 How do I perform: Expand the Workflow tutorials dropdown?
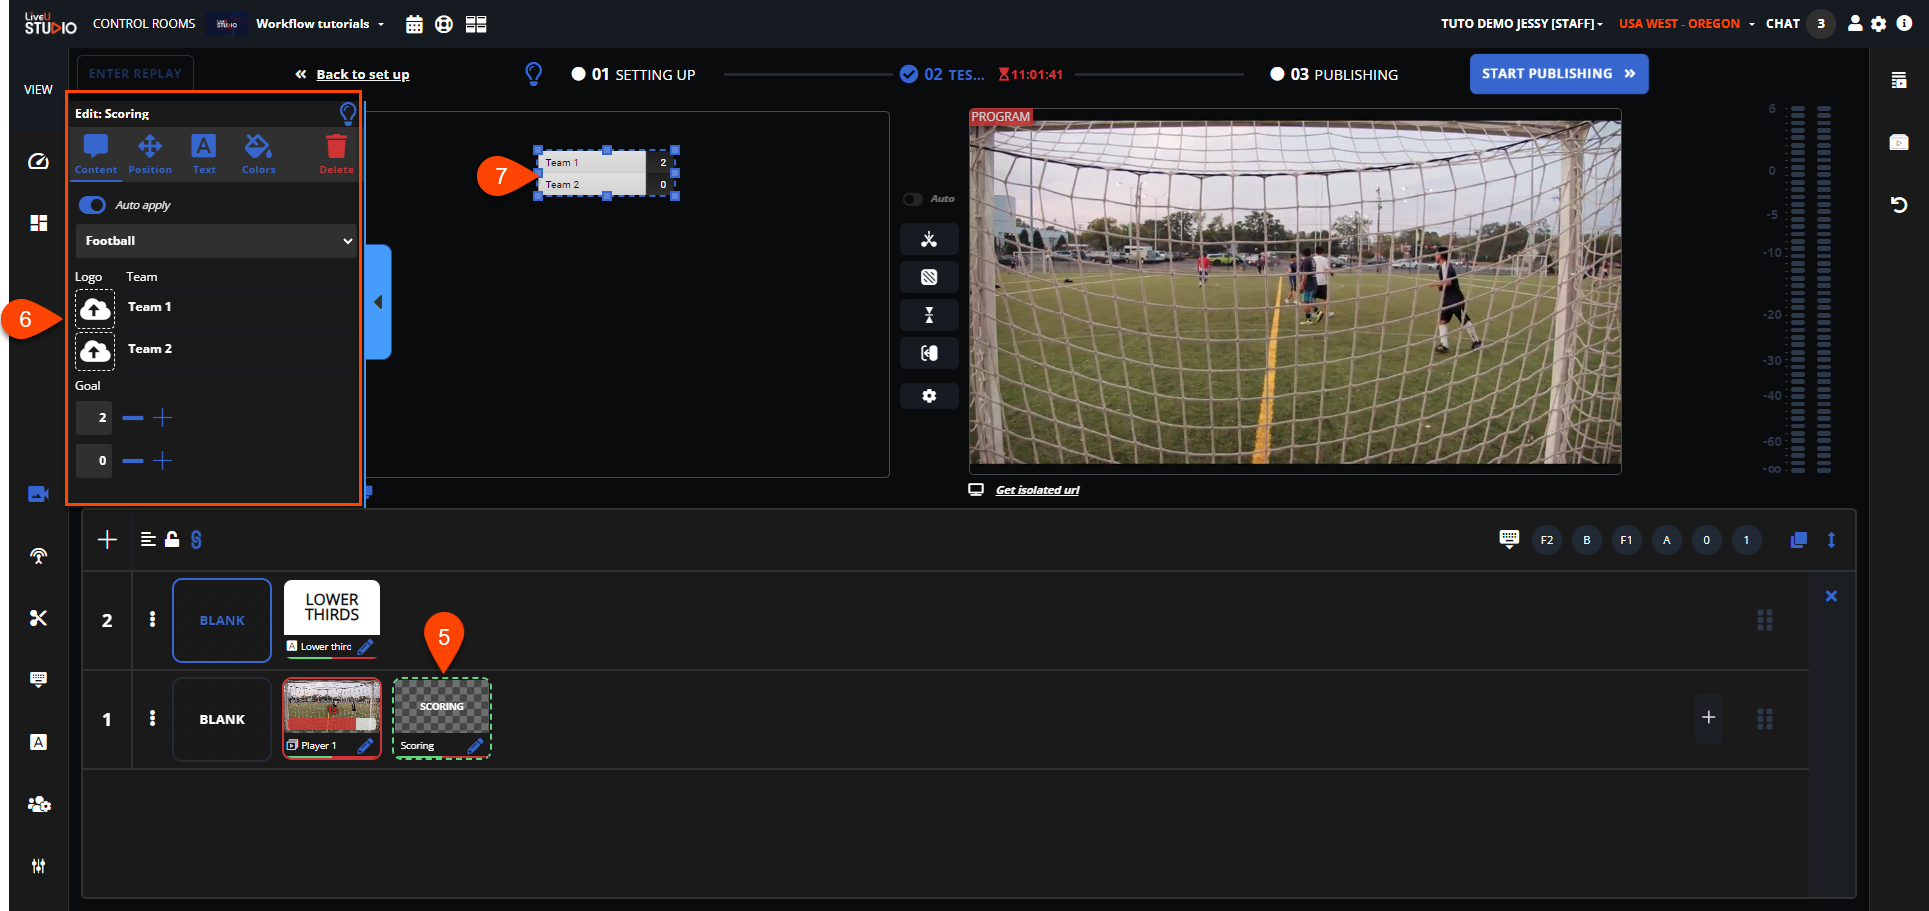(x=320, y=24)
